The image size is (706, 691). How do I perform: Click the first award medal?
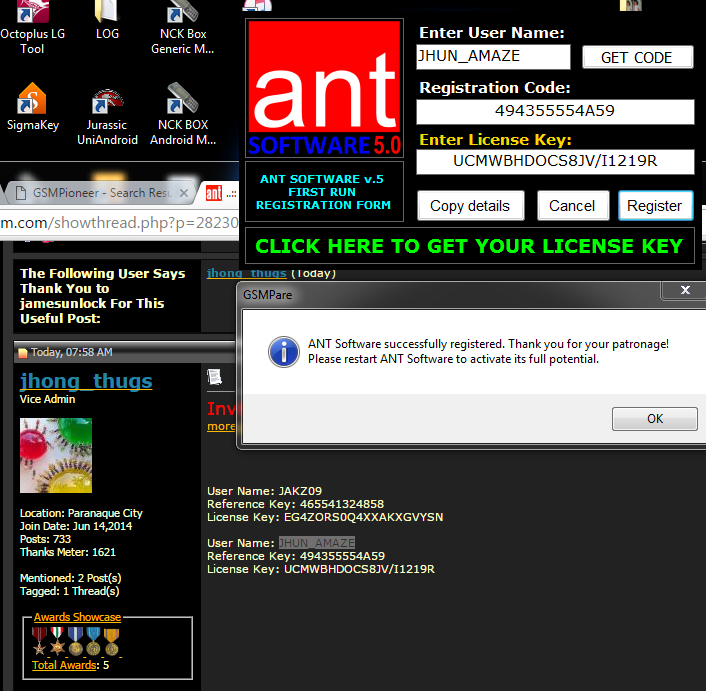39,641
